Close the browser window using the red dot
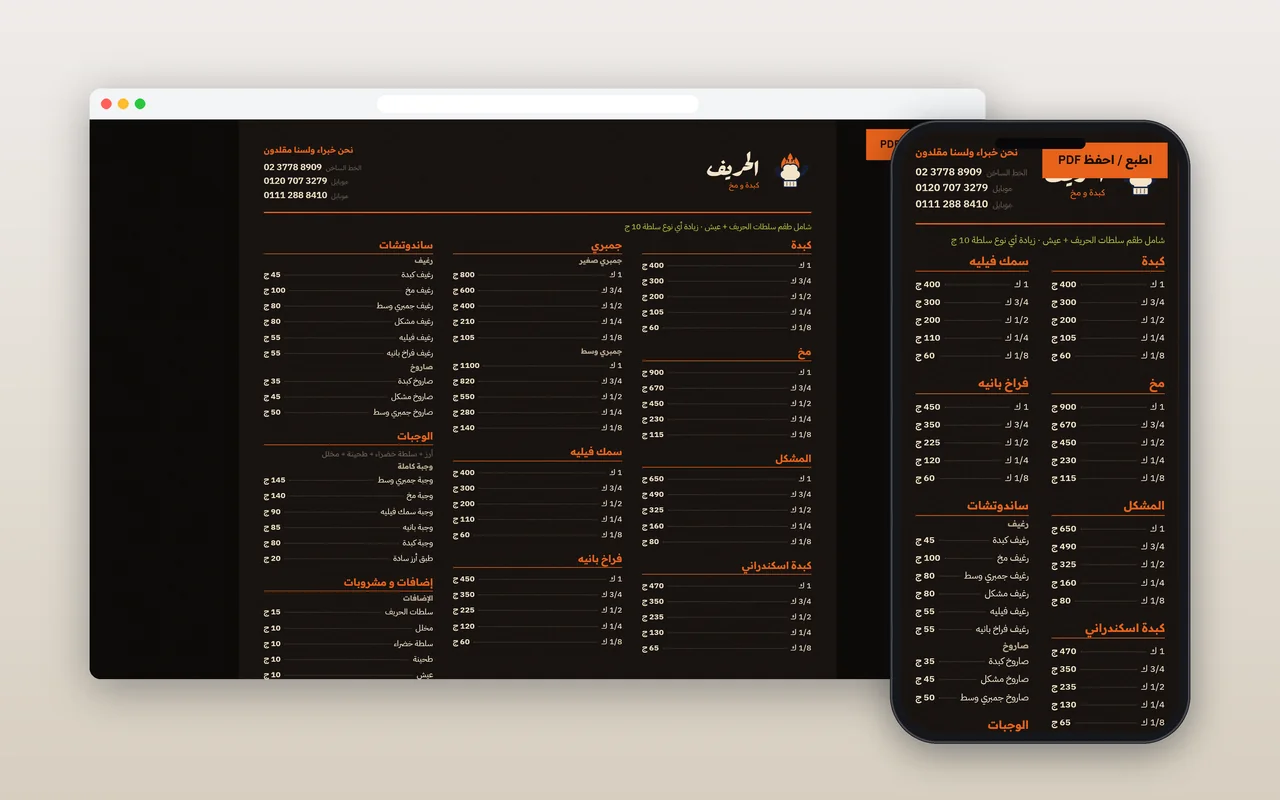This screenshot has height=800, width=1280. tap(106, 104)
